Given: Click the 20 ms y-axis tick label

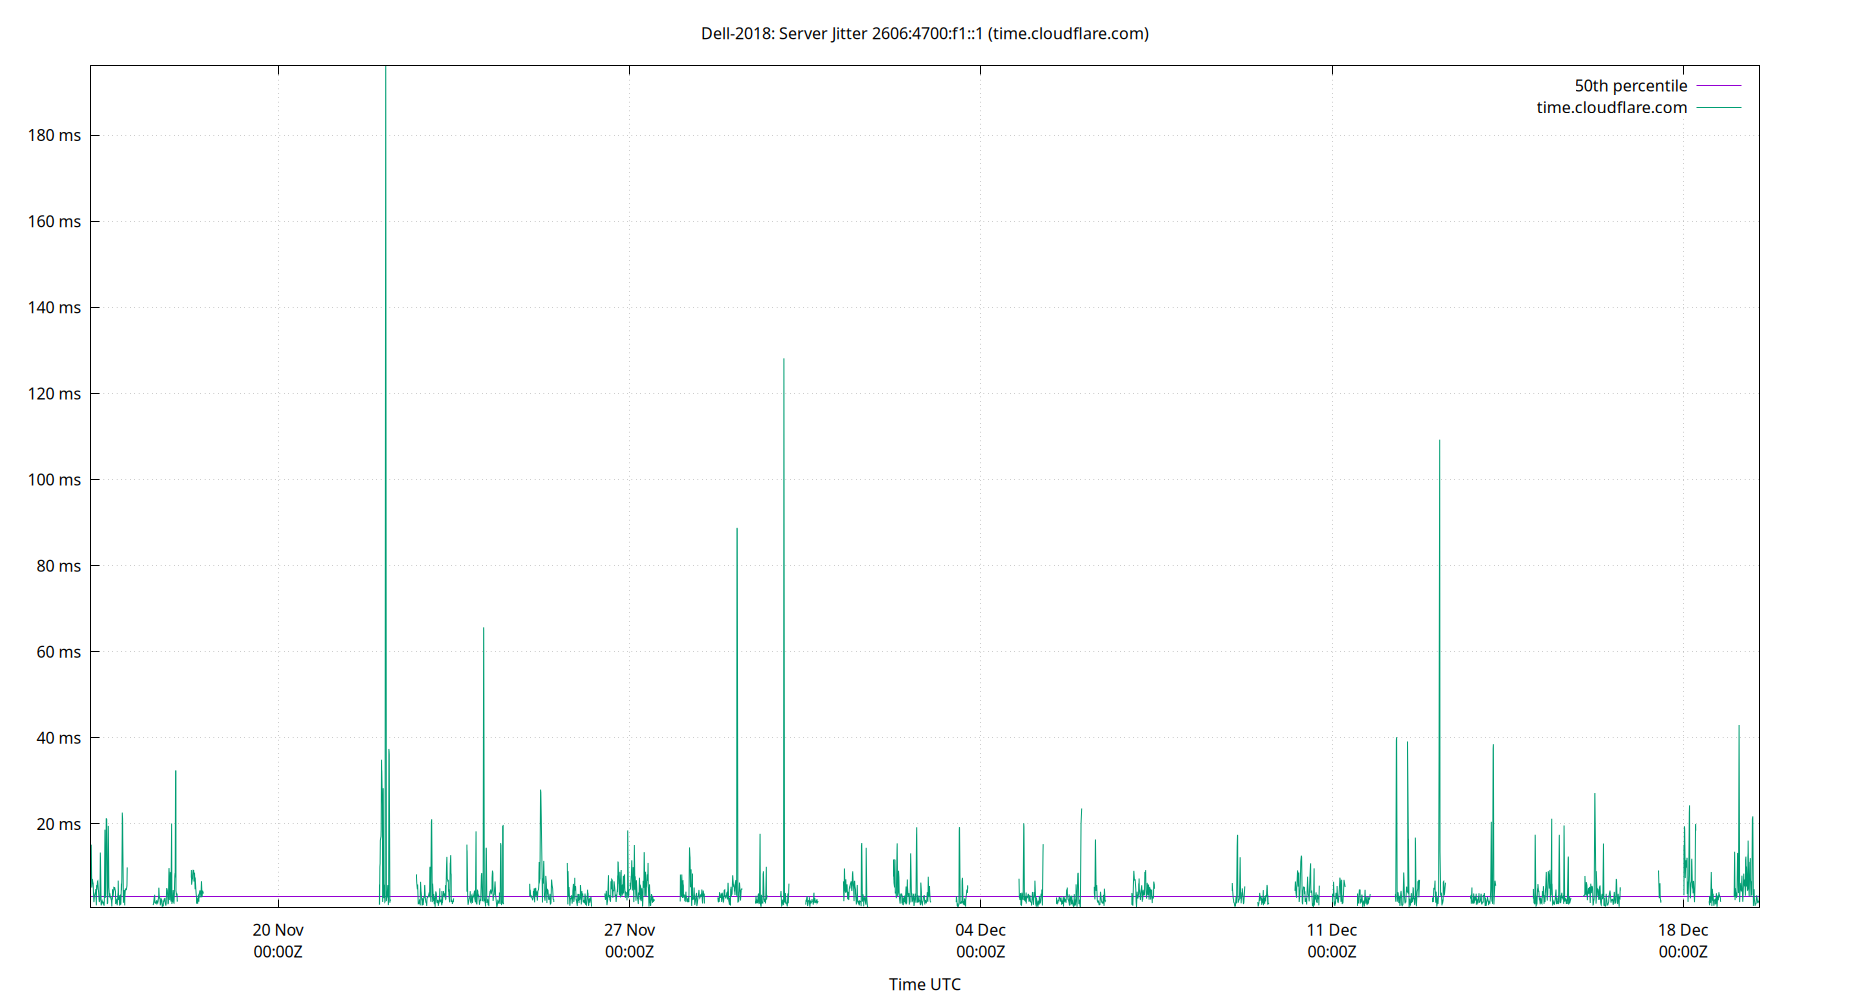Looking at the screenshot, I should pos(58,823).
